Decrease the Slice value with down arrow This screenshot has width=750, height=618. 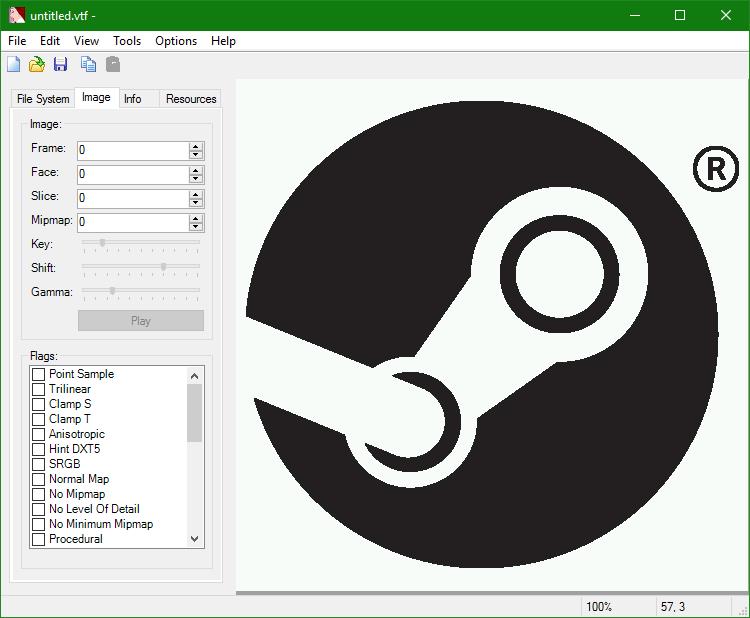pyautogui.click(x=196, y=202)
